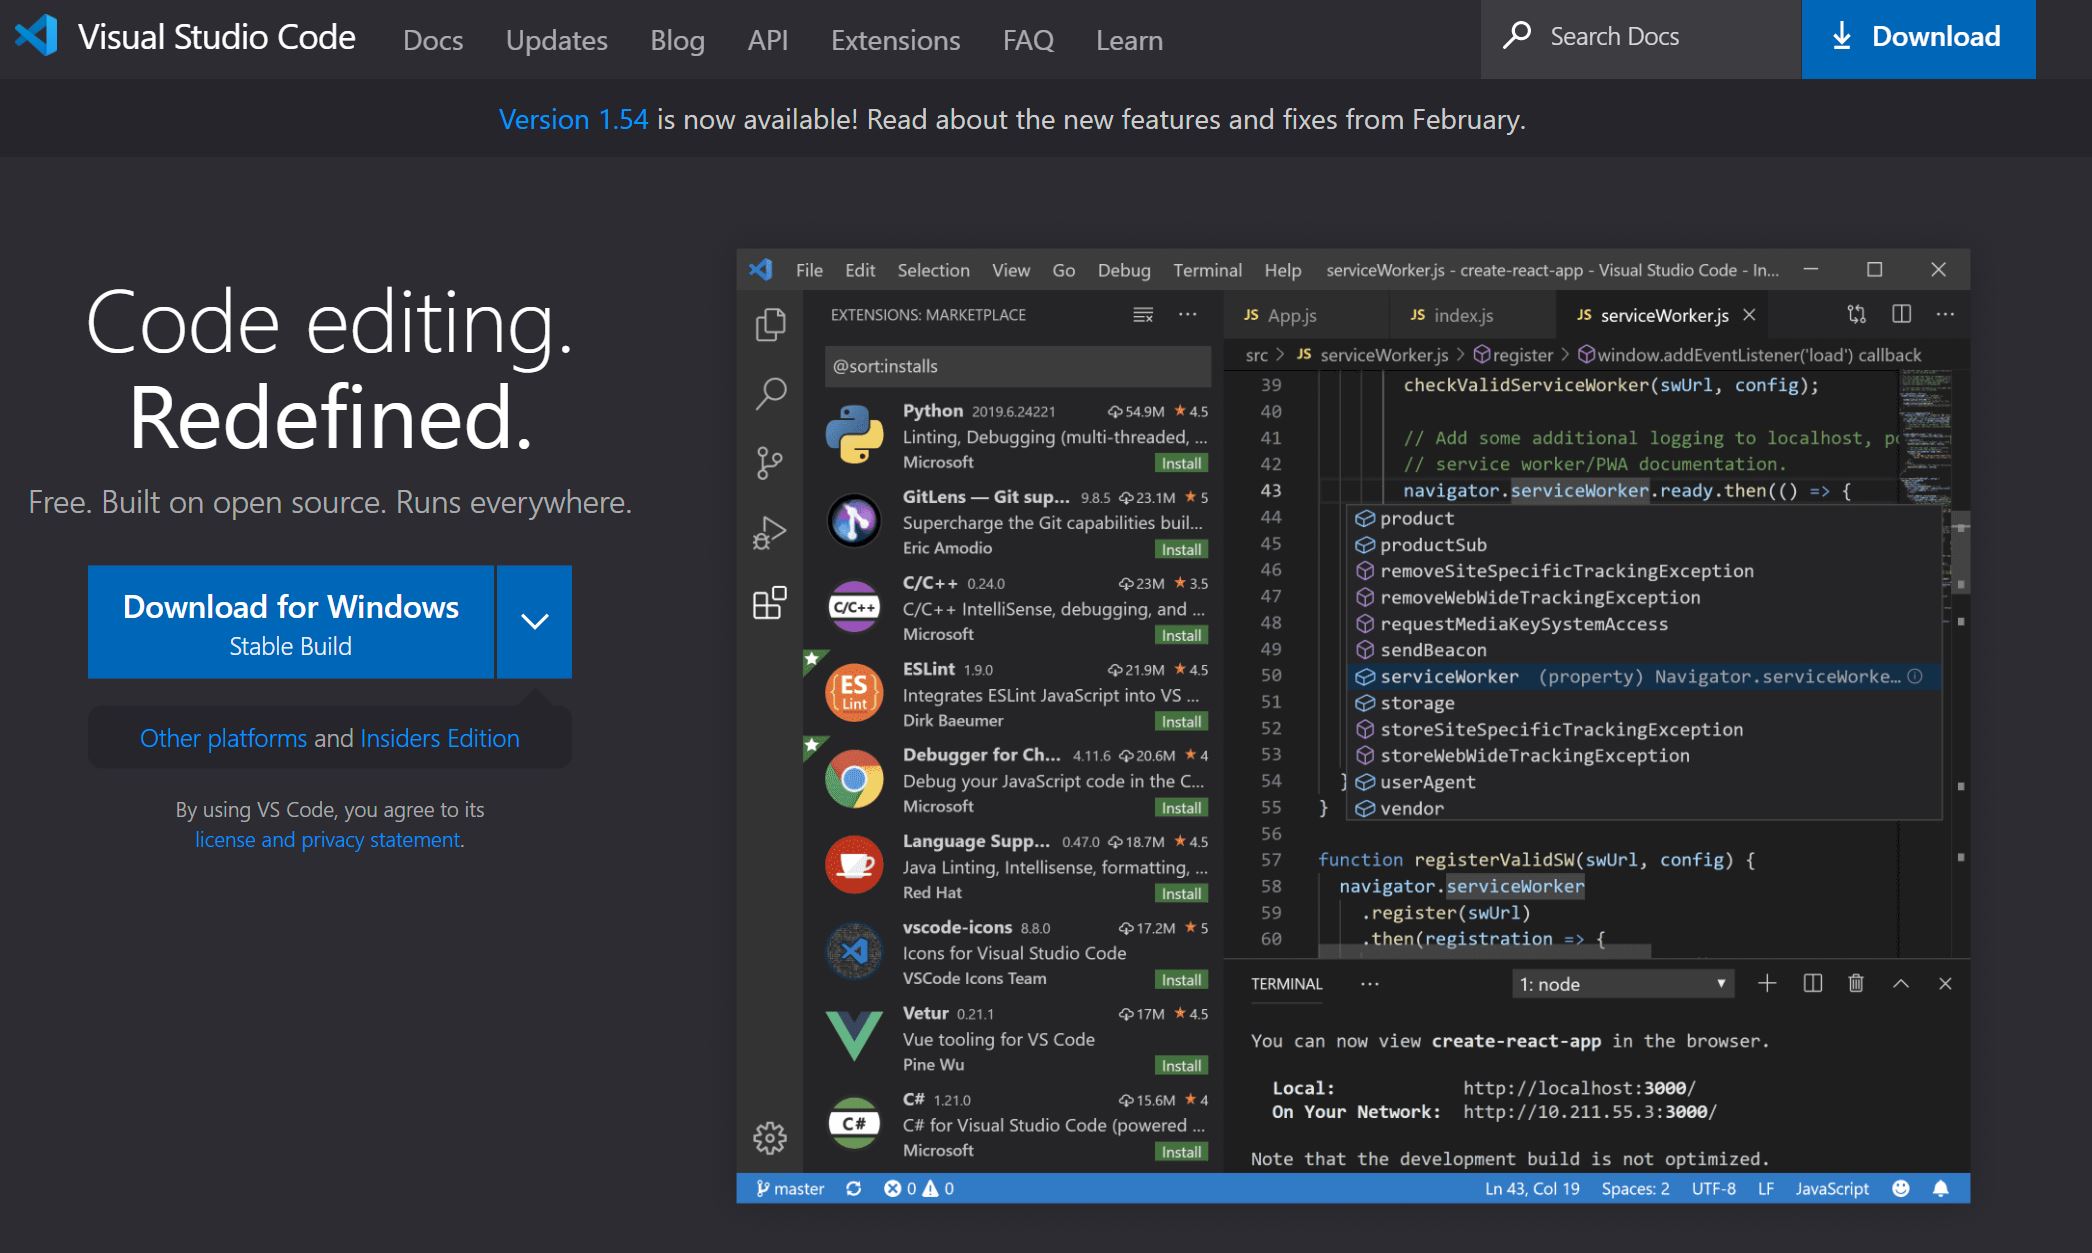The height and width of the screenshot is (1253, 2092).
Task: Open the '1: node' terminal dropdown
Action: point(1622,984)
